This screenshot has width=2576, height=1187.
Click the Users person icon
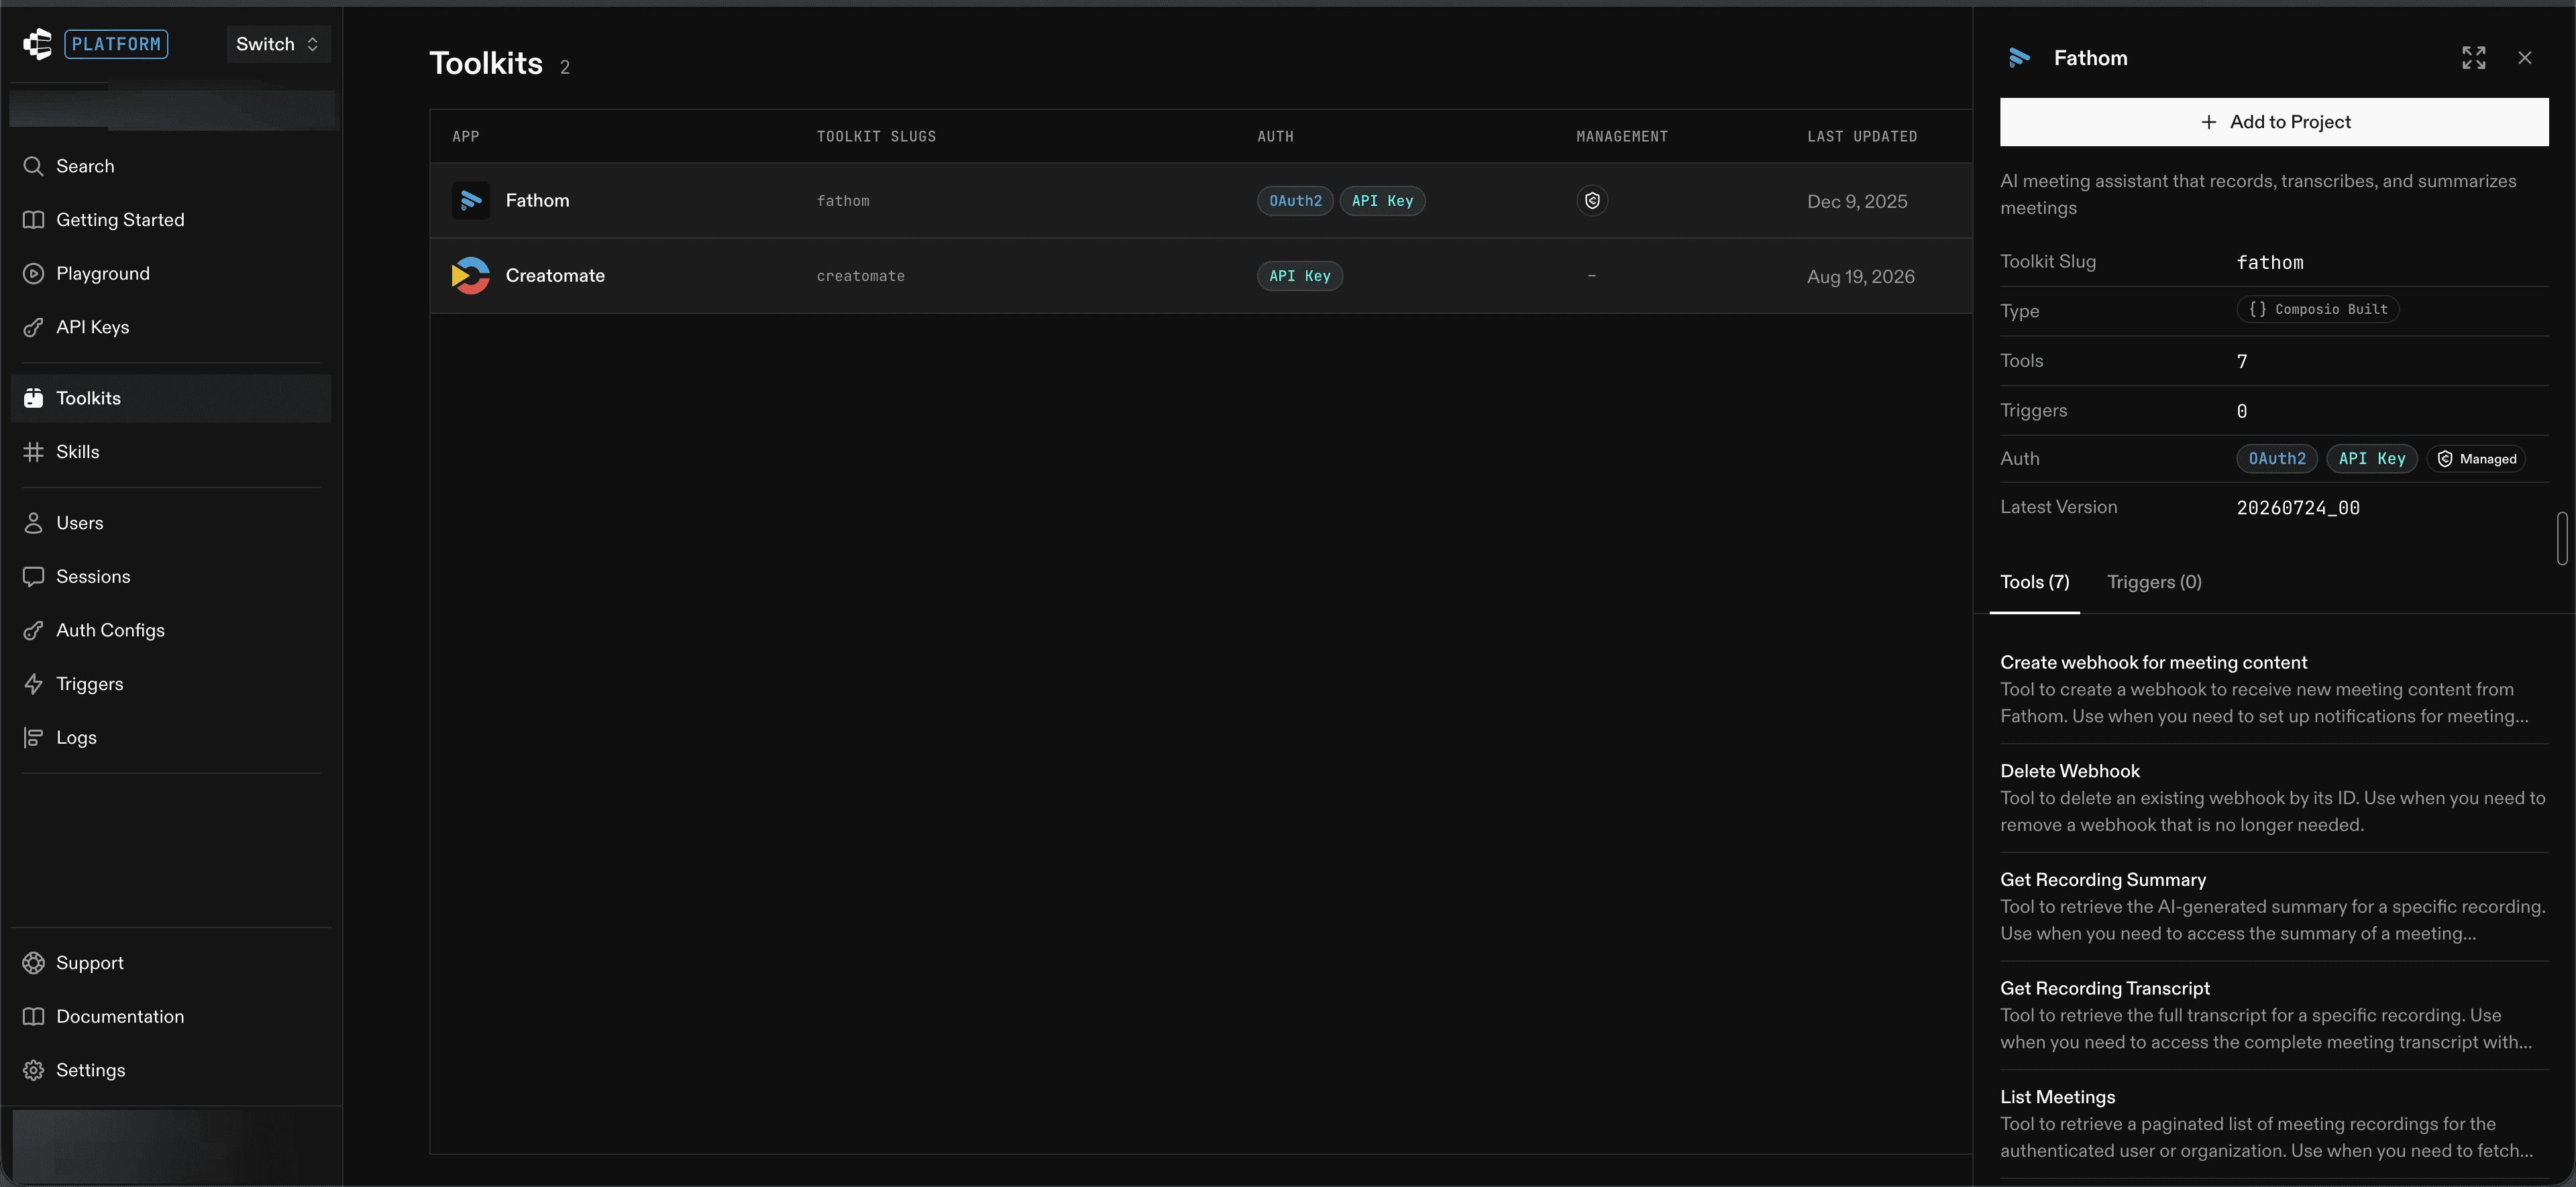[x=34, y=523]
